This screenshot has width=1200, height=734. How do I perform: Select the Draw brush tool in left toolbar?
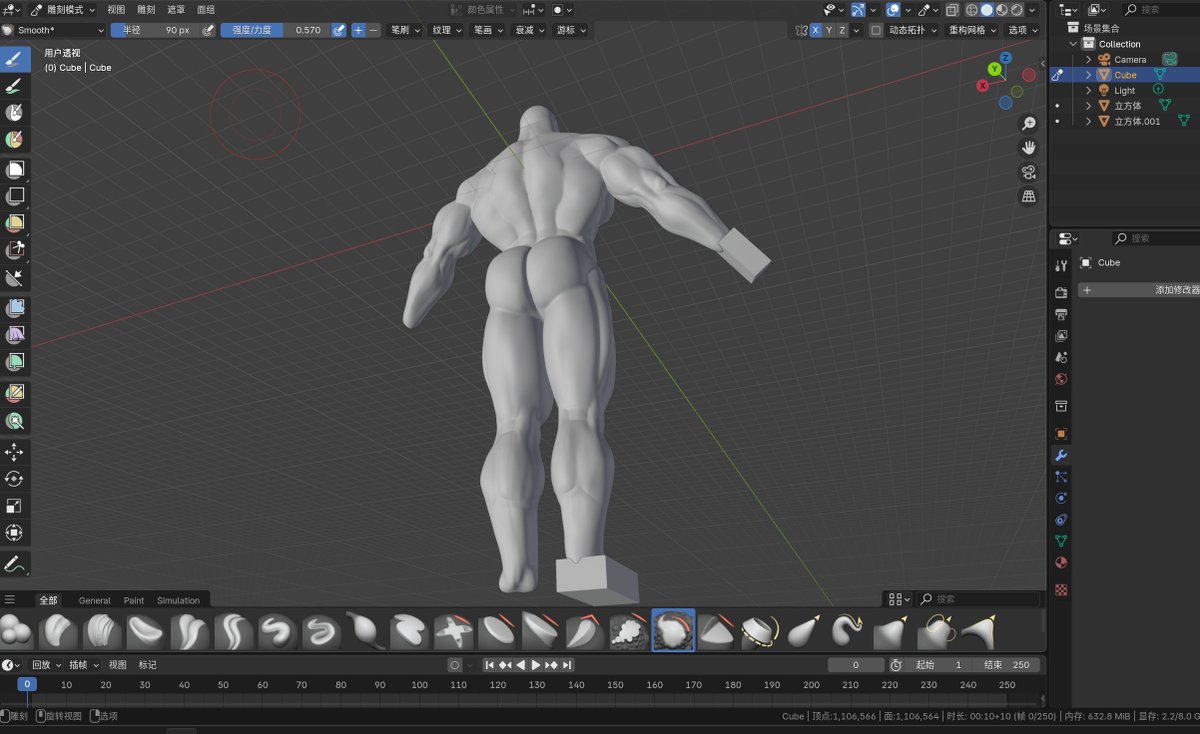click(15, 59)
